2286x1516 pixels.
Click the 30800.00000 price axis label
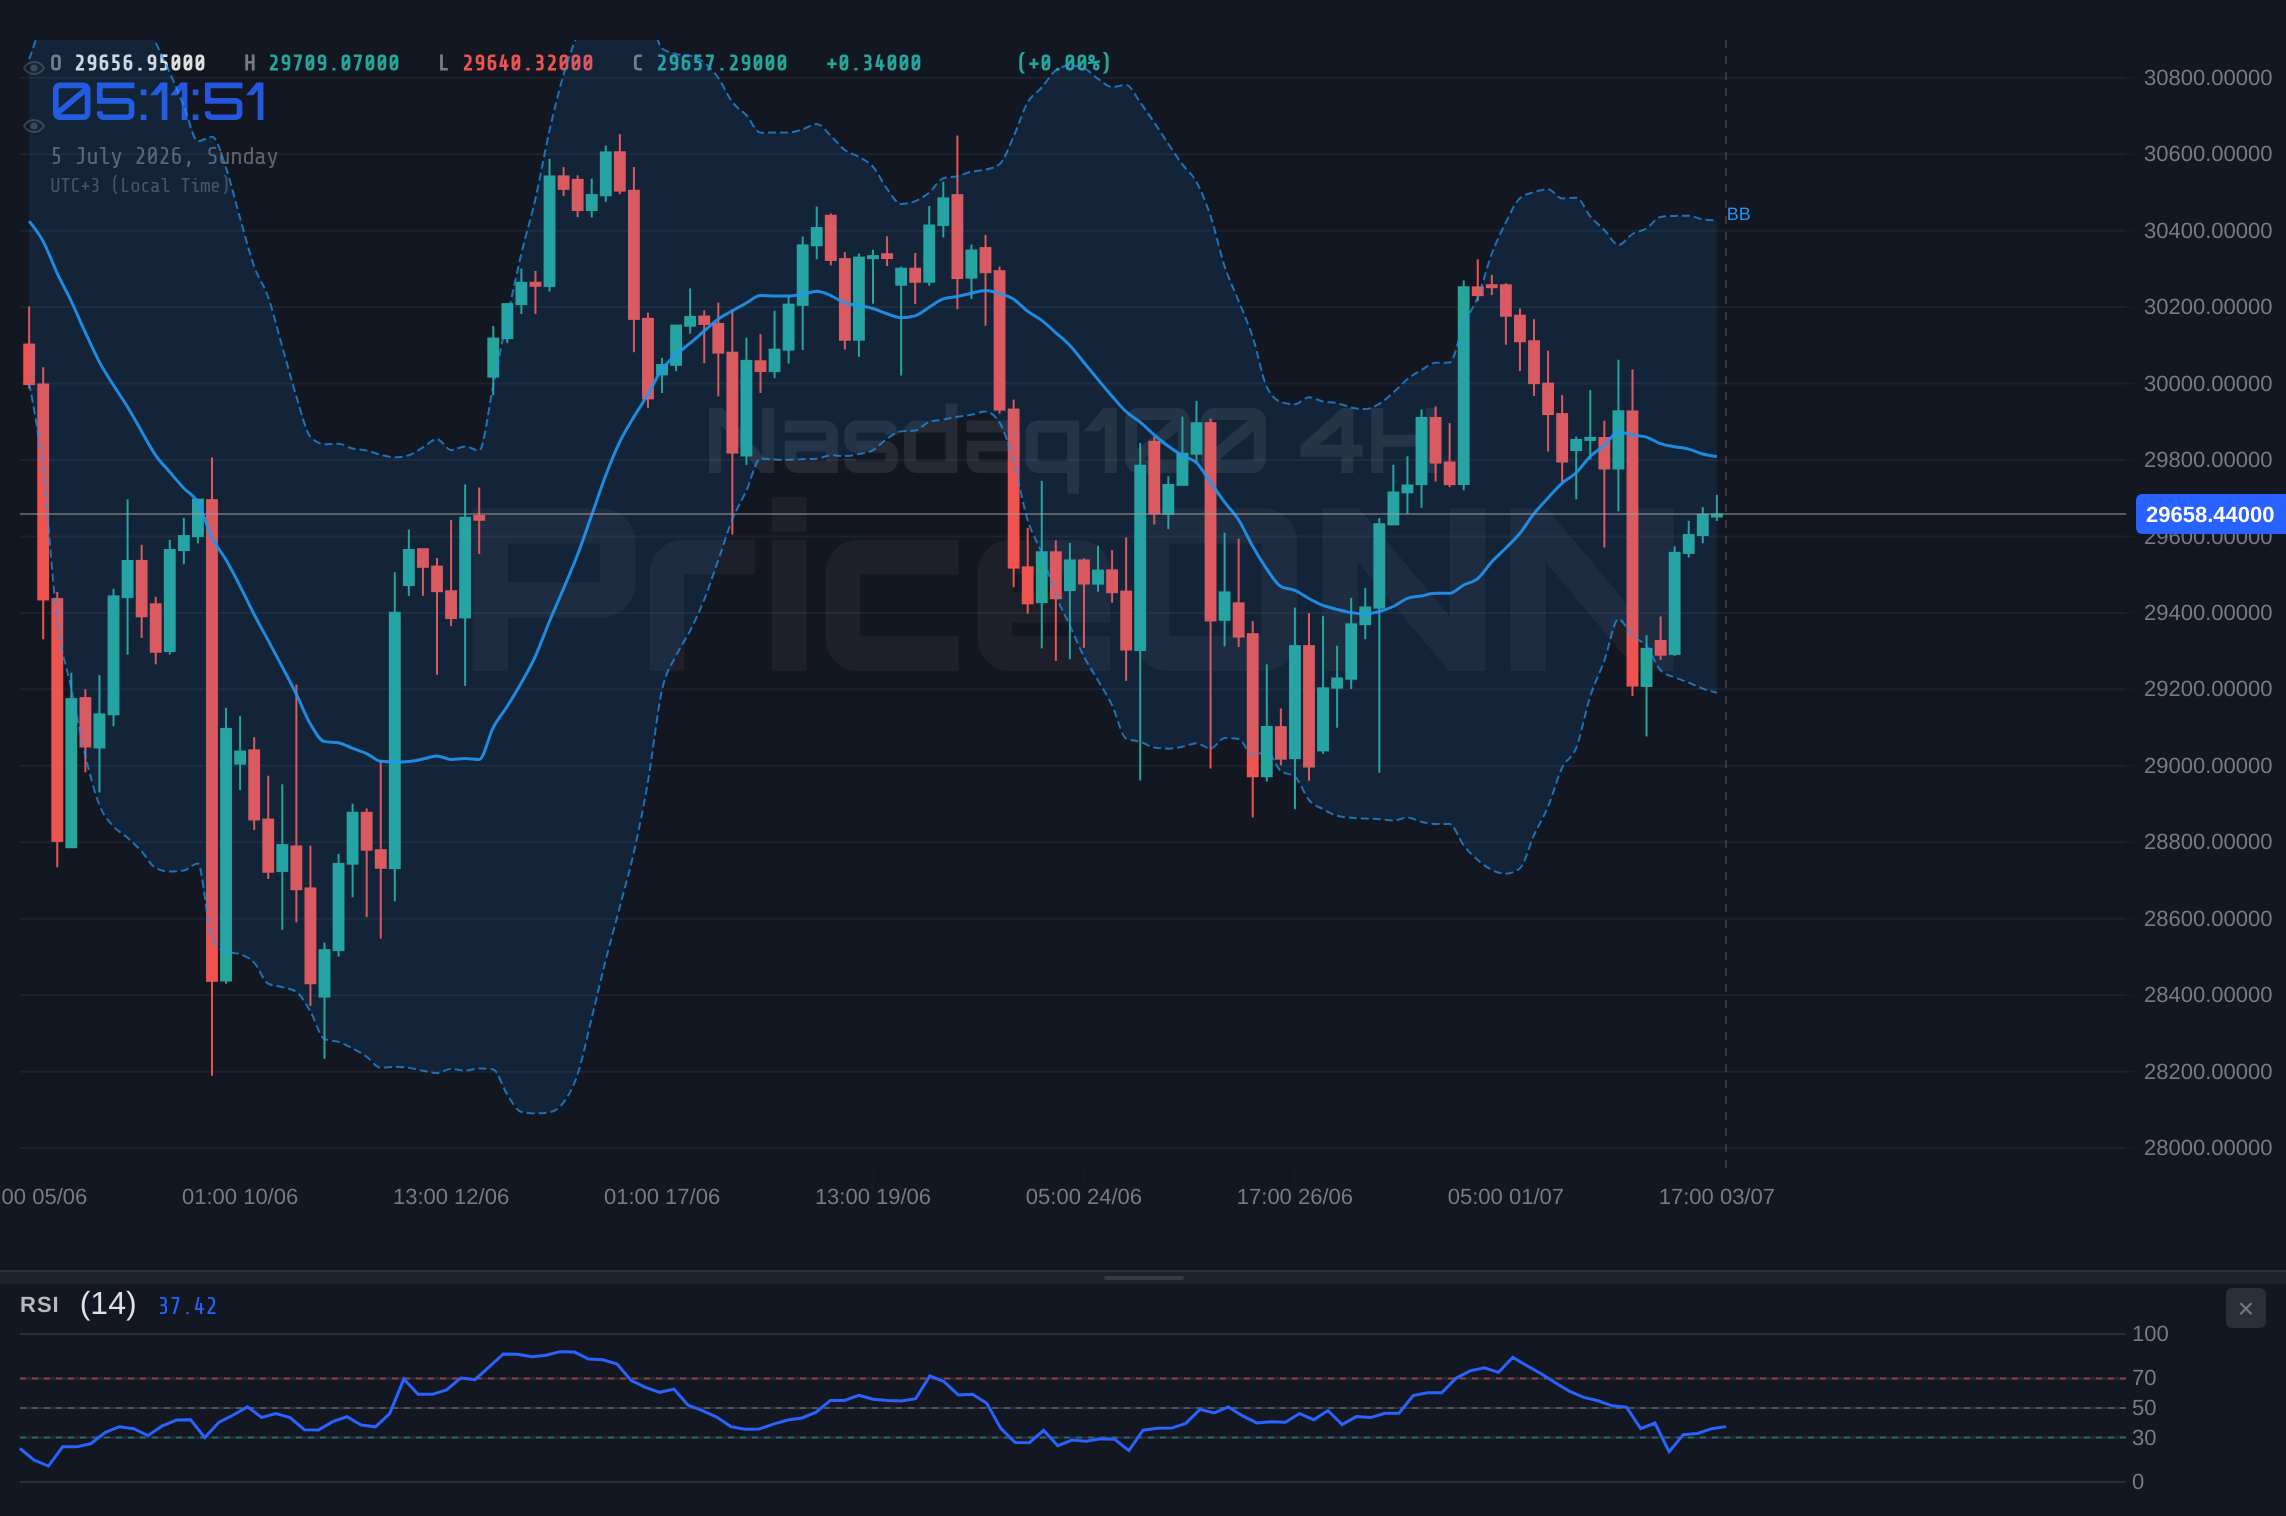point(2208,77)
